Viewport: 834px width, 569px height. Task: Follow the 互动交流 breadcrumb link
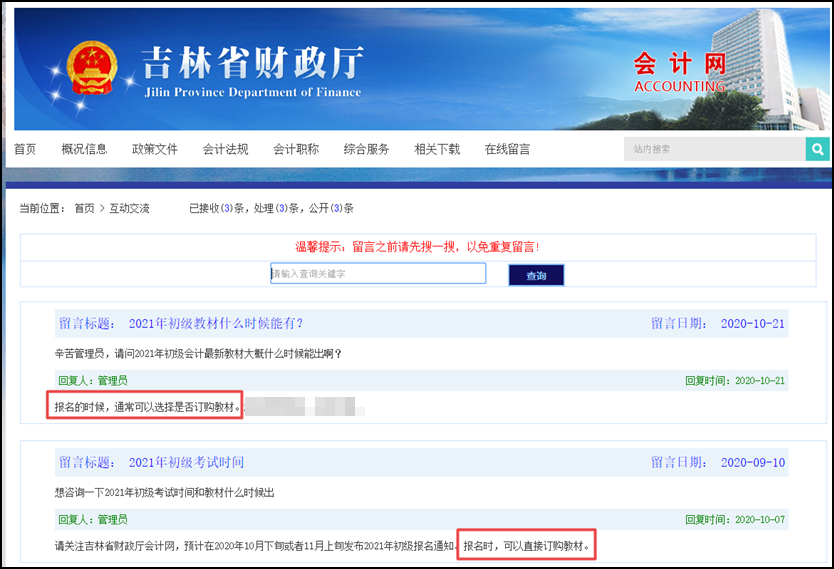point(129,208)
